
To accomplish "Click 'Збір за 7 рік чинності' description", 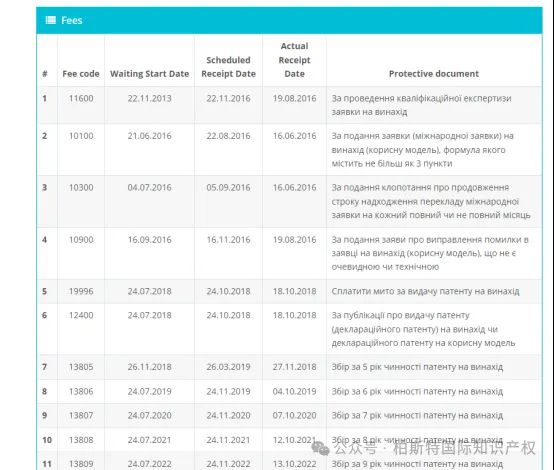I will click(x=417, y=415).
